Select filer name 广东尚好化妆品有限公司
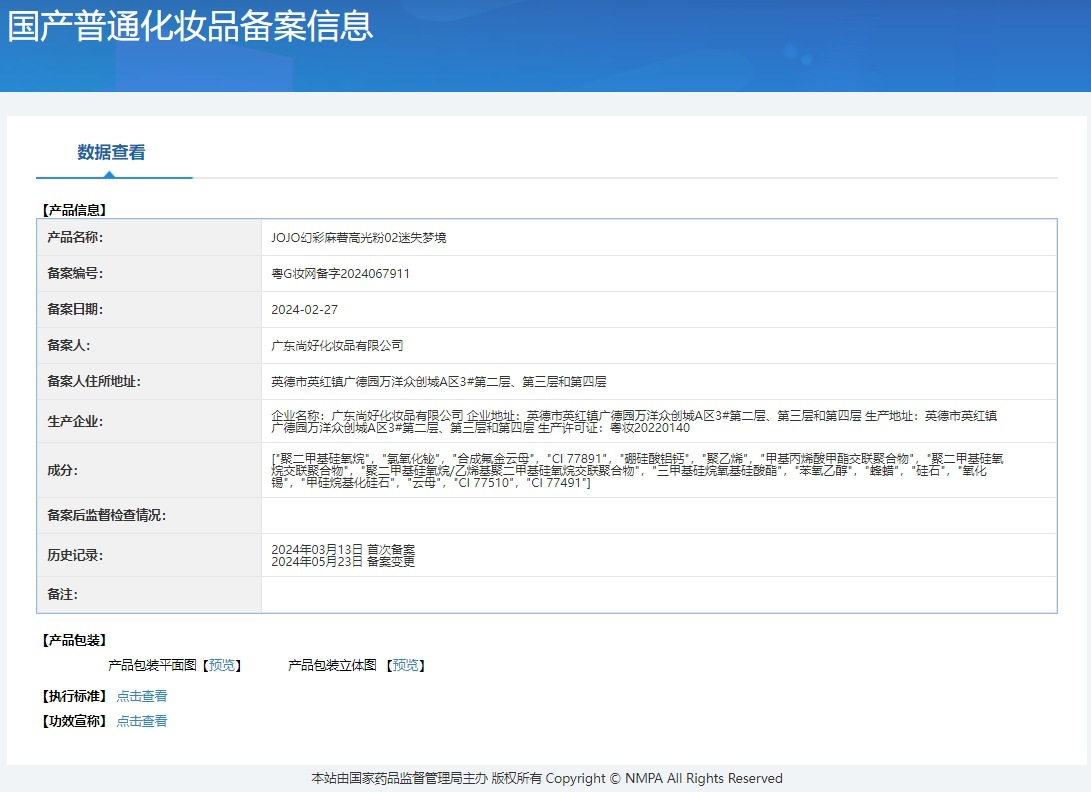 coord(337,346)
